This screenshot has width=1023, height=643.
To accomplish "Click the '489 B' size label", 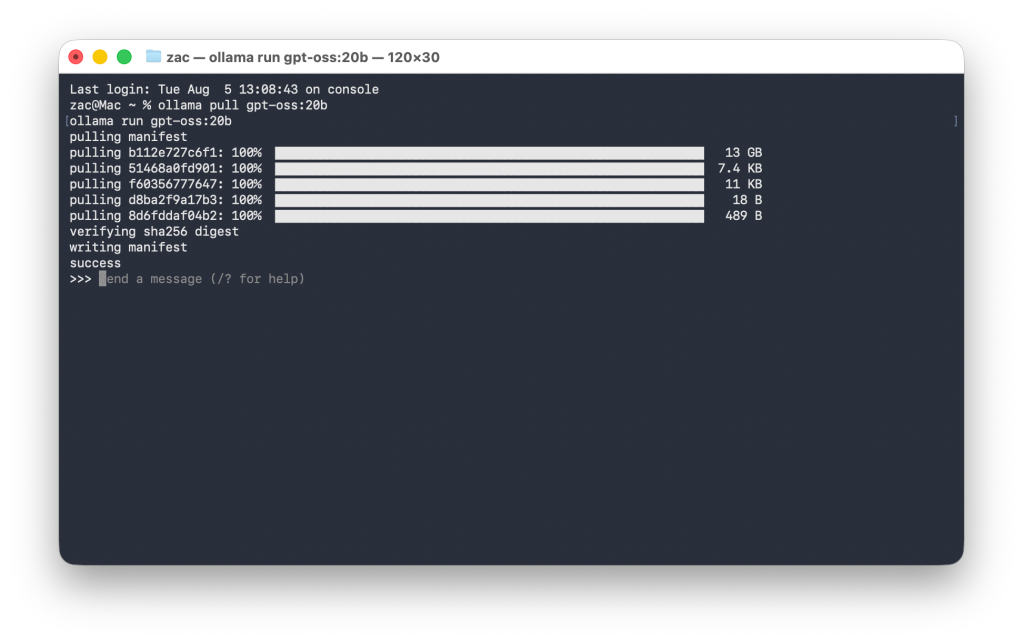I will (x=743, y=216).
